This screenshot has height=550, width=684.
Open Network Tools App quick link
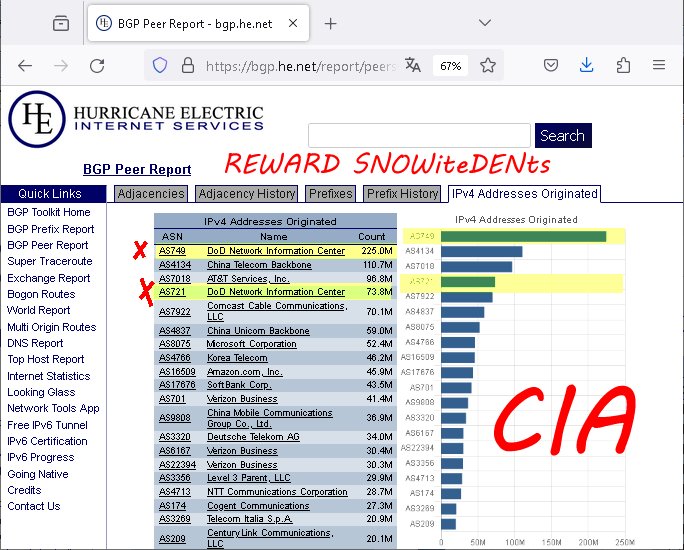click(53, 408)
